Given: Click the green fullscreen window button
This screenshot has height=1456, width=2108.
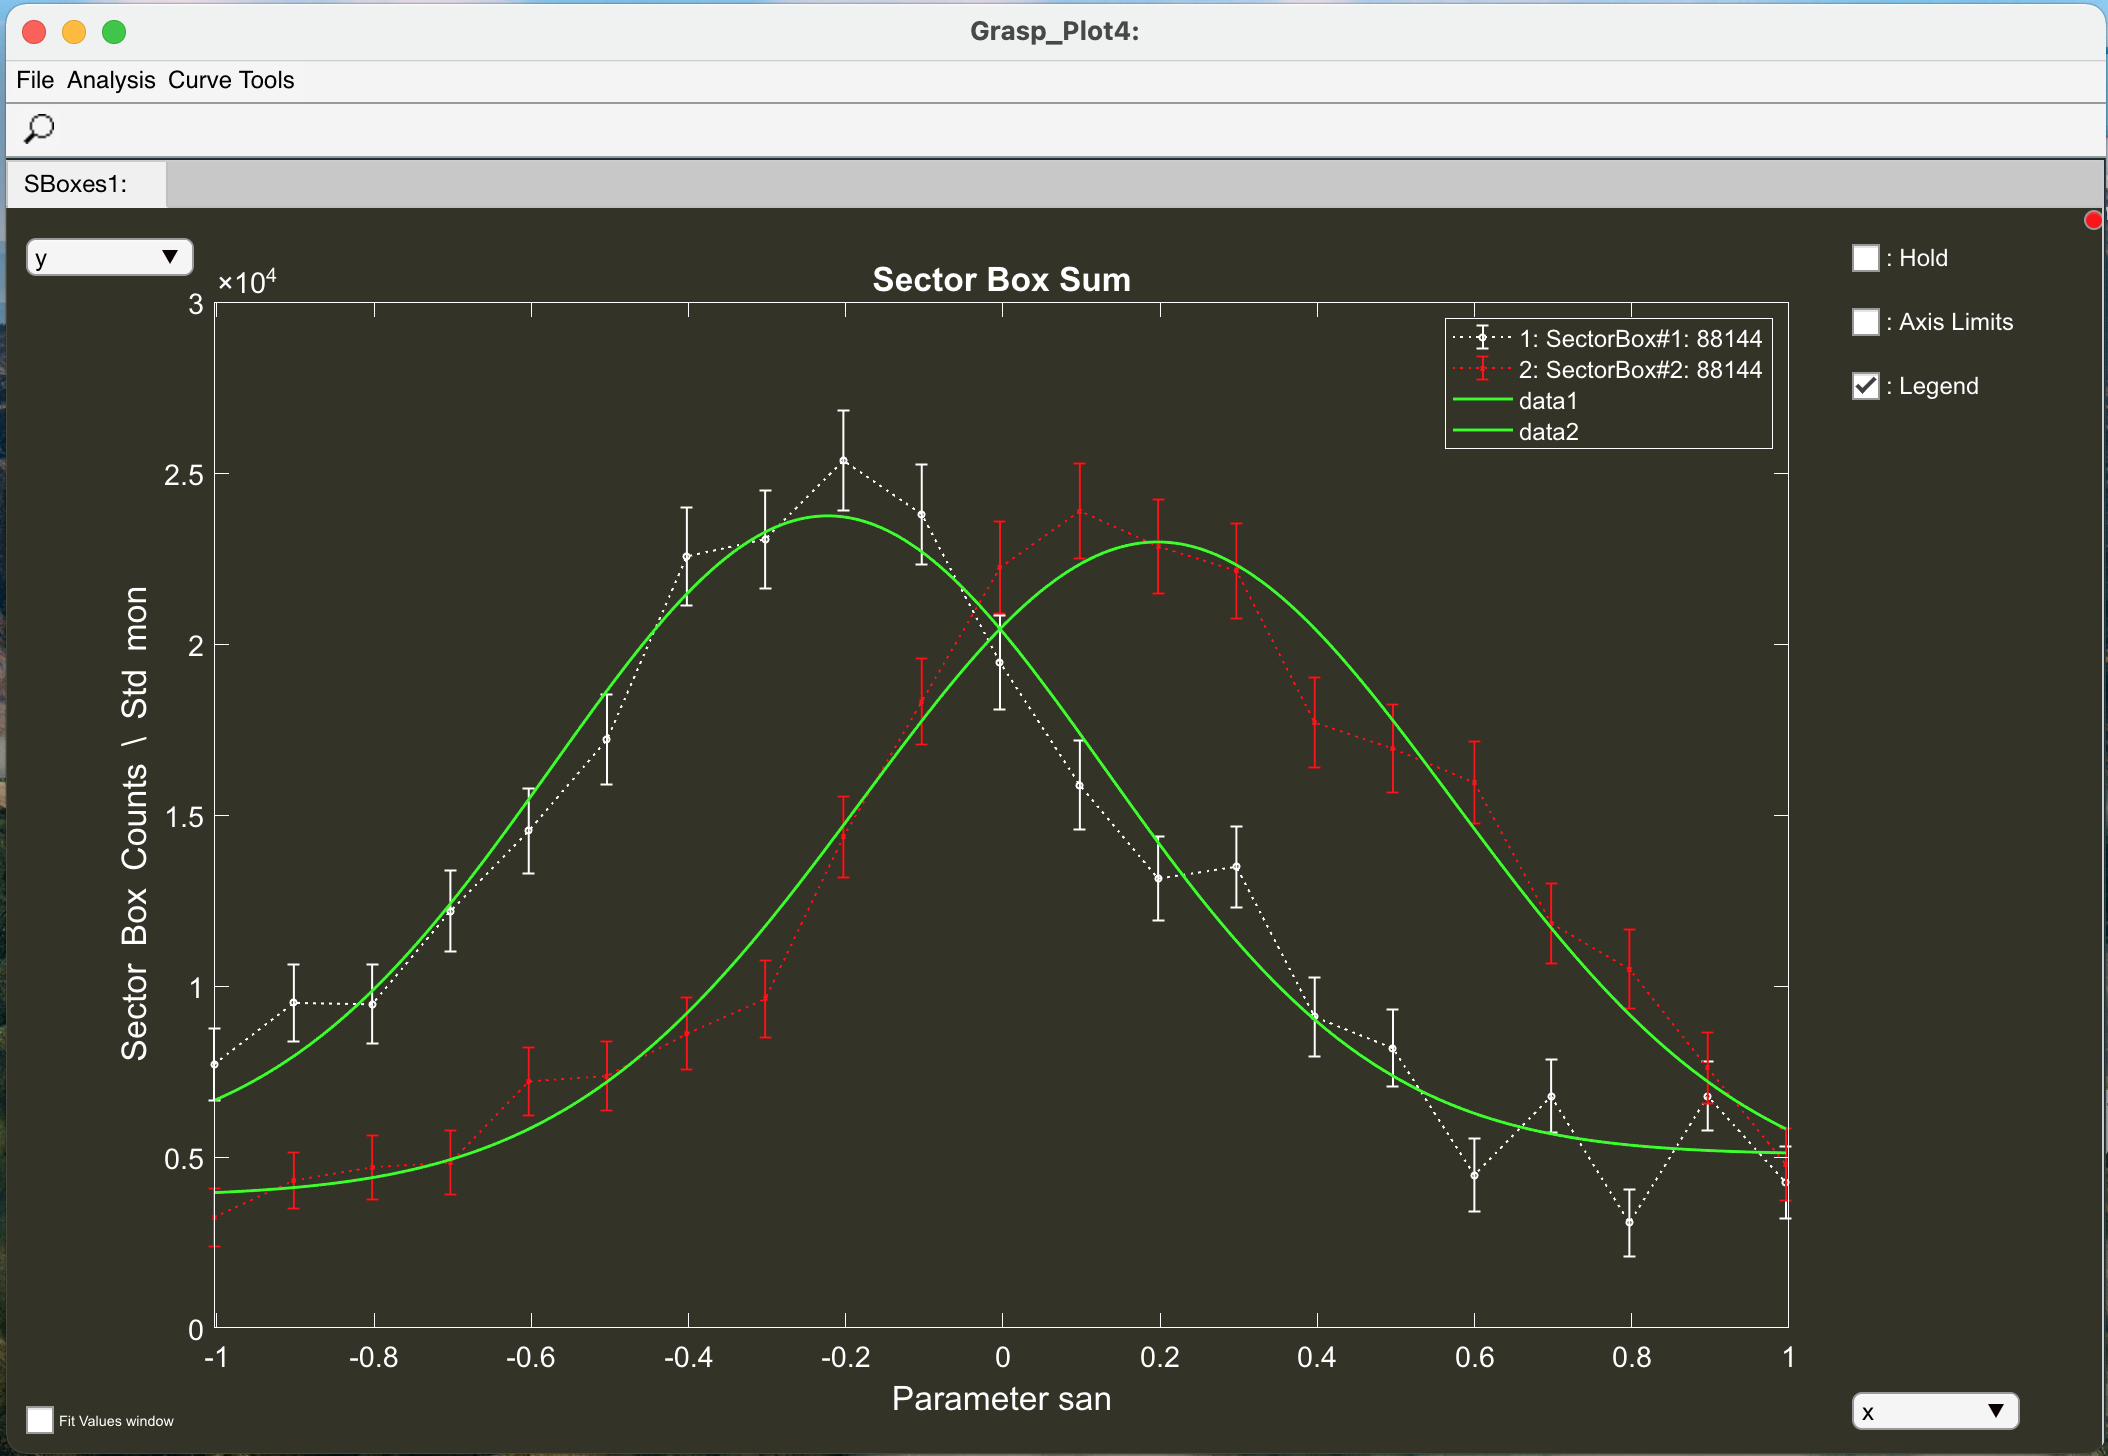Looking at the screenshot, I should pyautogui.click(x=114, y=32).
